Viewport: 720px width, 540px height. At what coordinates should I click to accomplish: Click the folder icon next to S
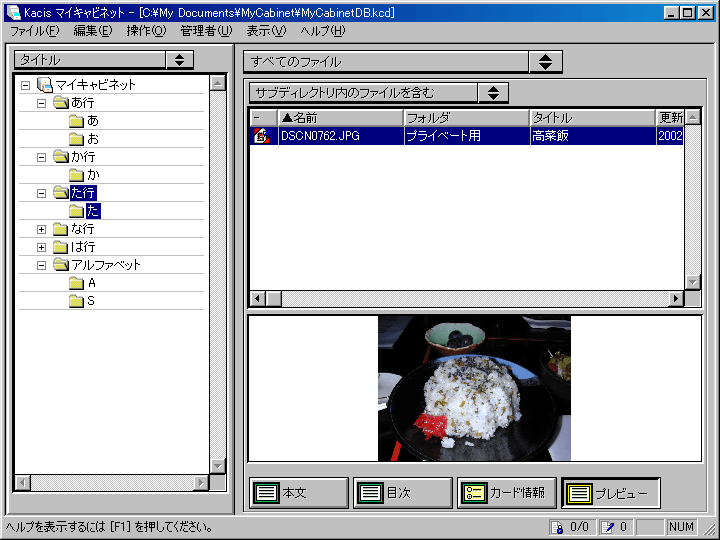pyautogui.click(x=76, y=301)
